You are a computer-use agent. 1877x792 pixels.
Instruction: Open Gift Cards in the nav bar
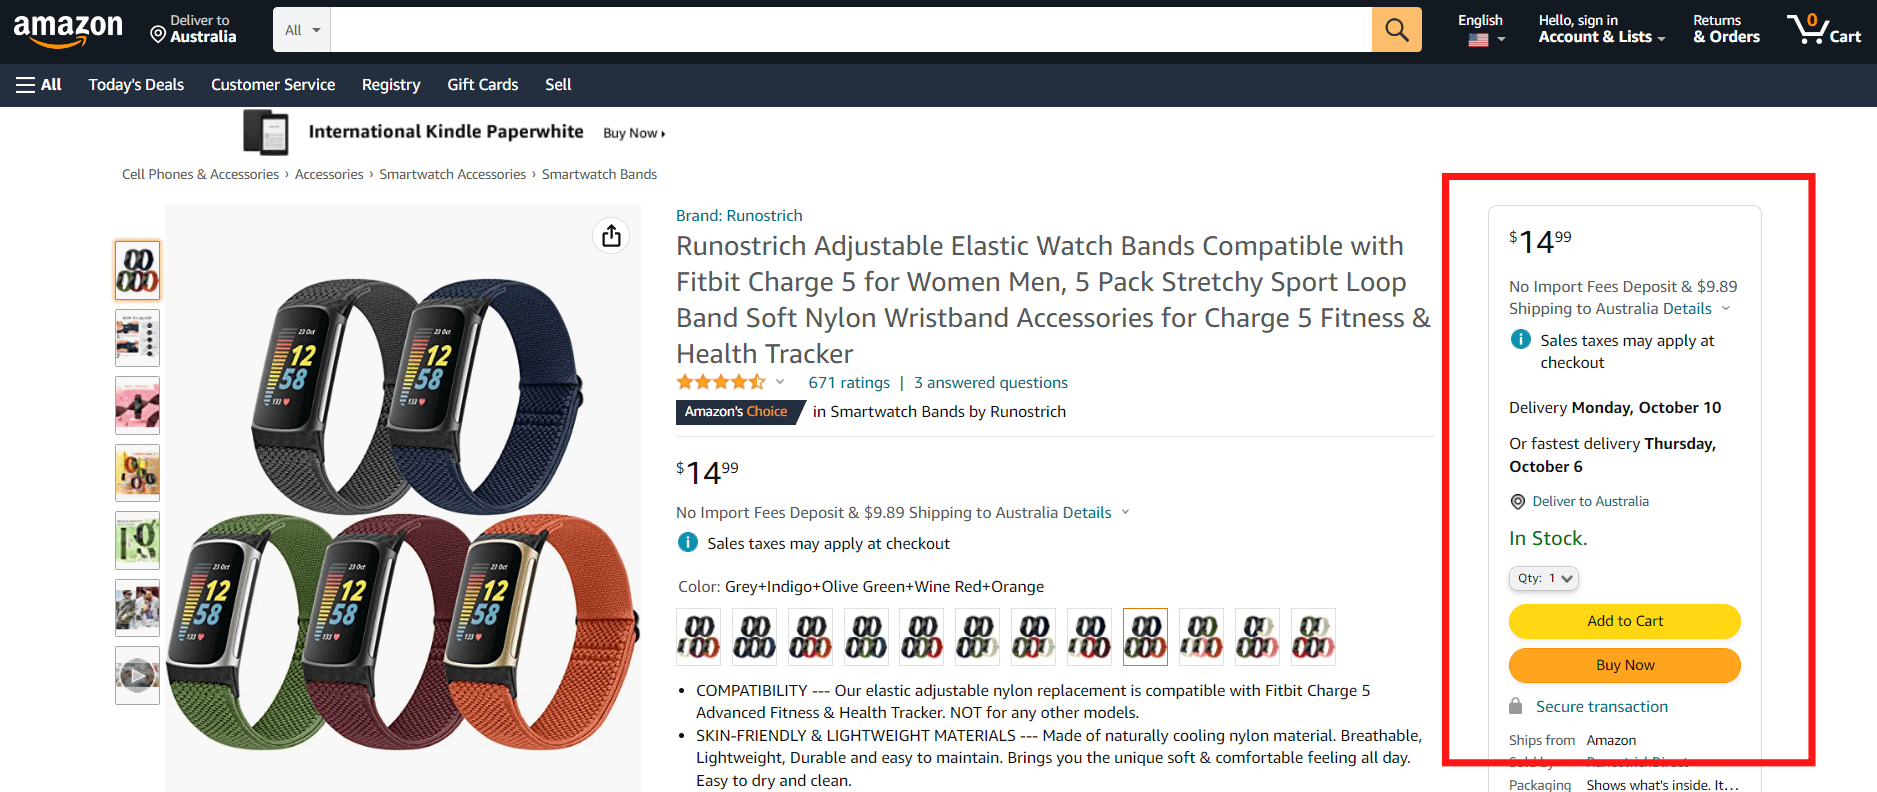[482, 85]
